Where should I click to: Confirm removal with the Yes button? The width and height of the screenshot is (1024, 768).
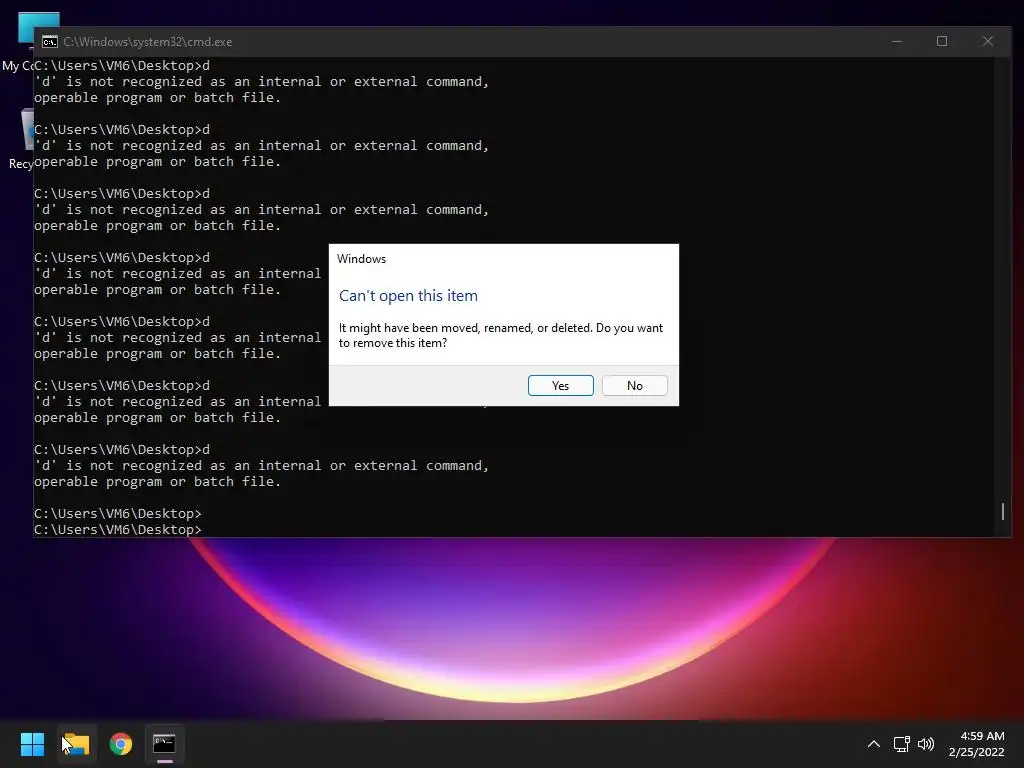coord(560,385)
